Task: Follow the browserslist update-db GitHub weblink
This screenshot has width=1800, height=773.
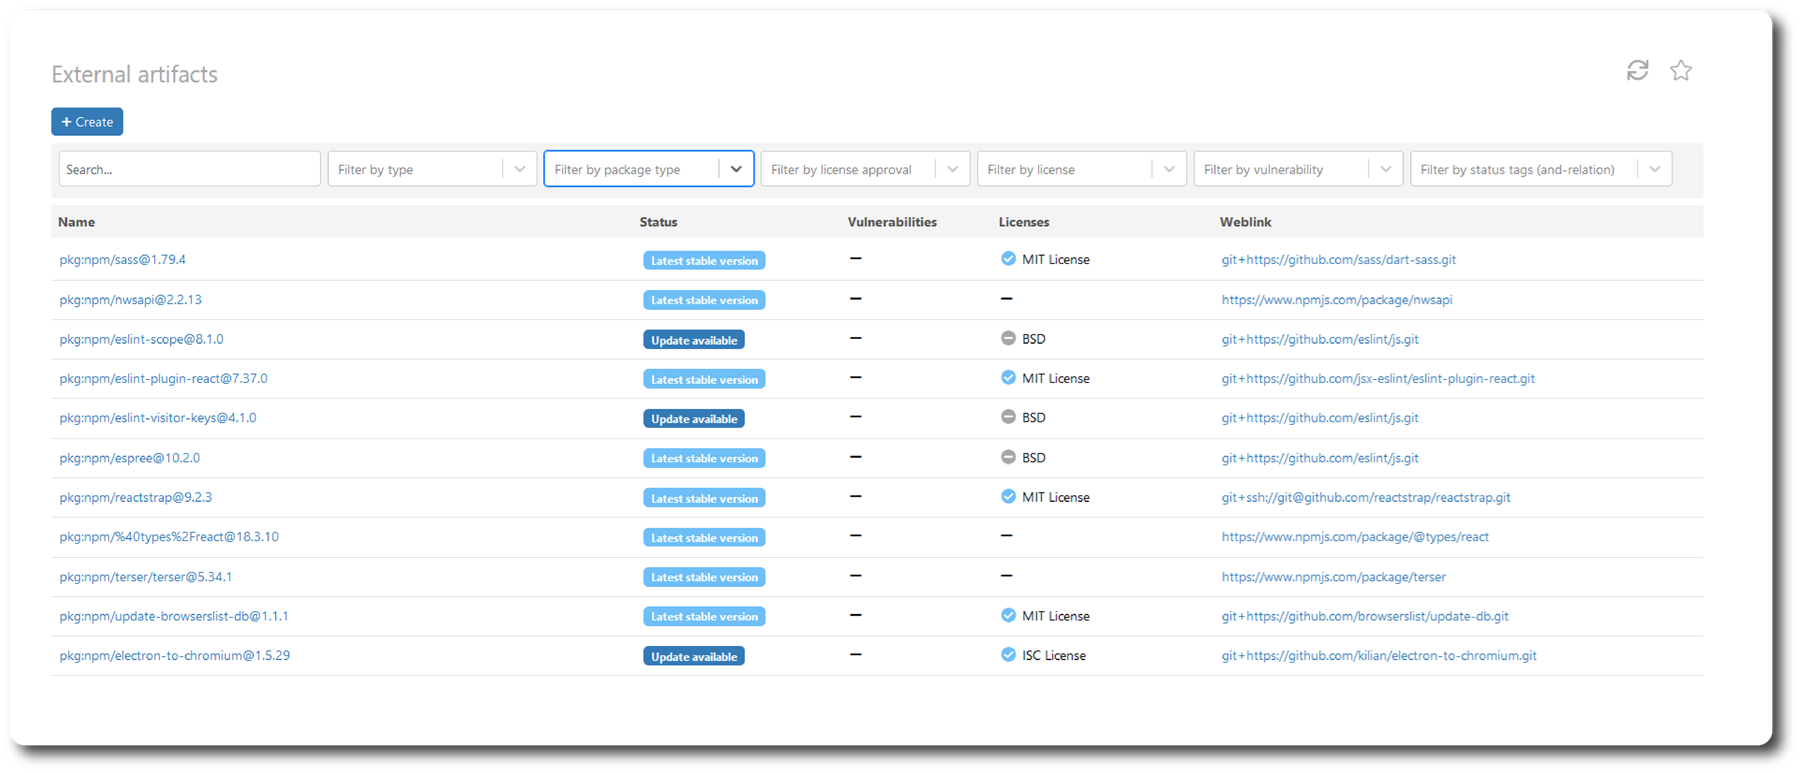Action: click(x=1365, y=616)
